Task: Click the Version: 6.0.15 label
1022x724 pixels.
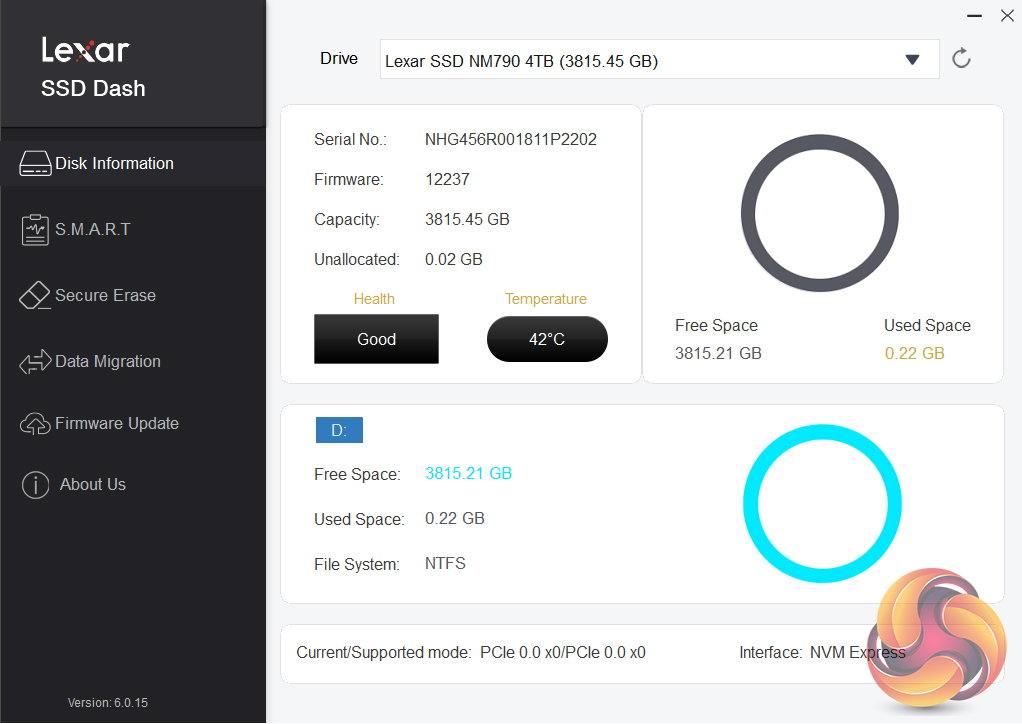Action: (x=108, y=702)
